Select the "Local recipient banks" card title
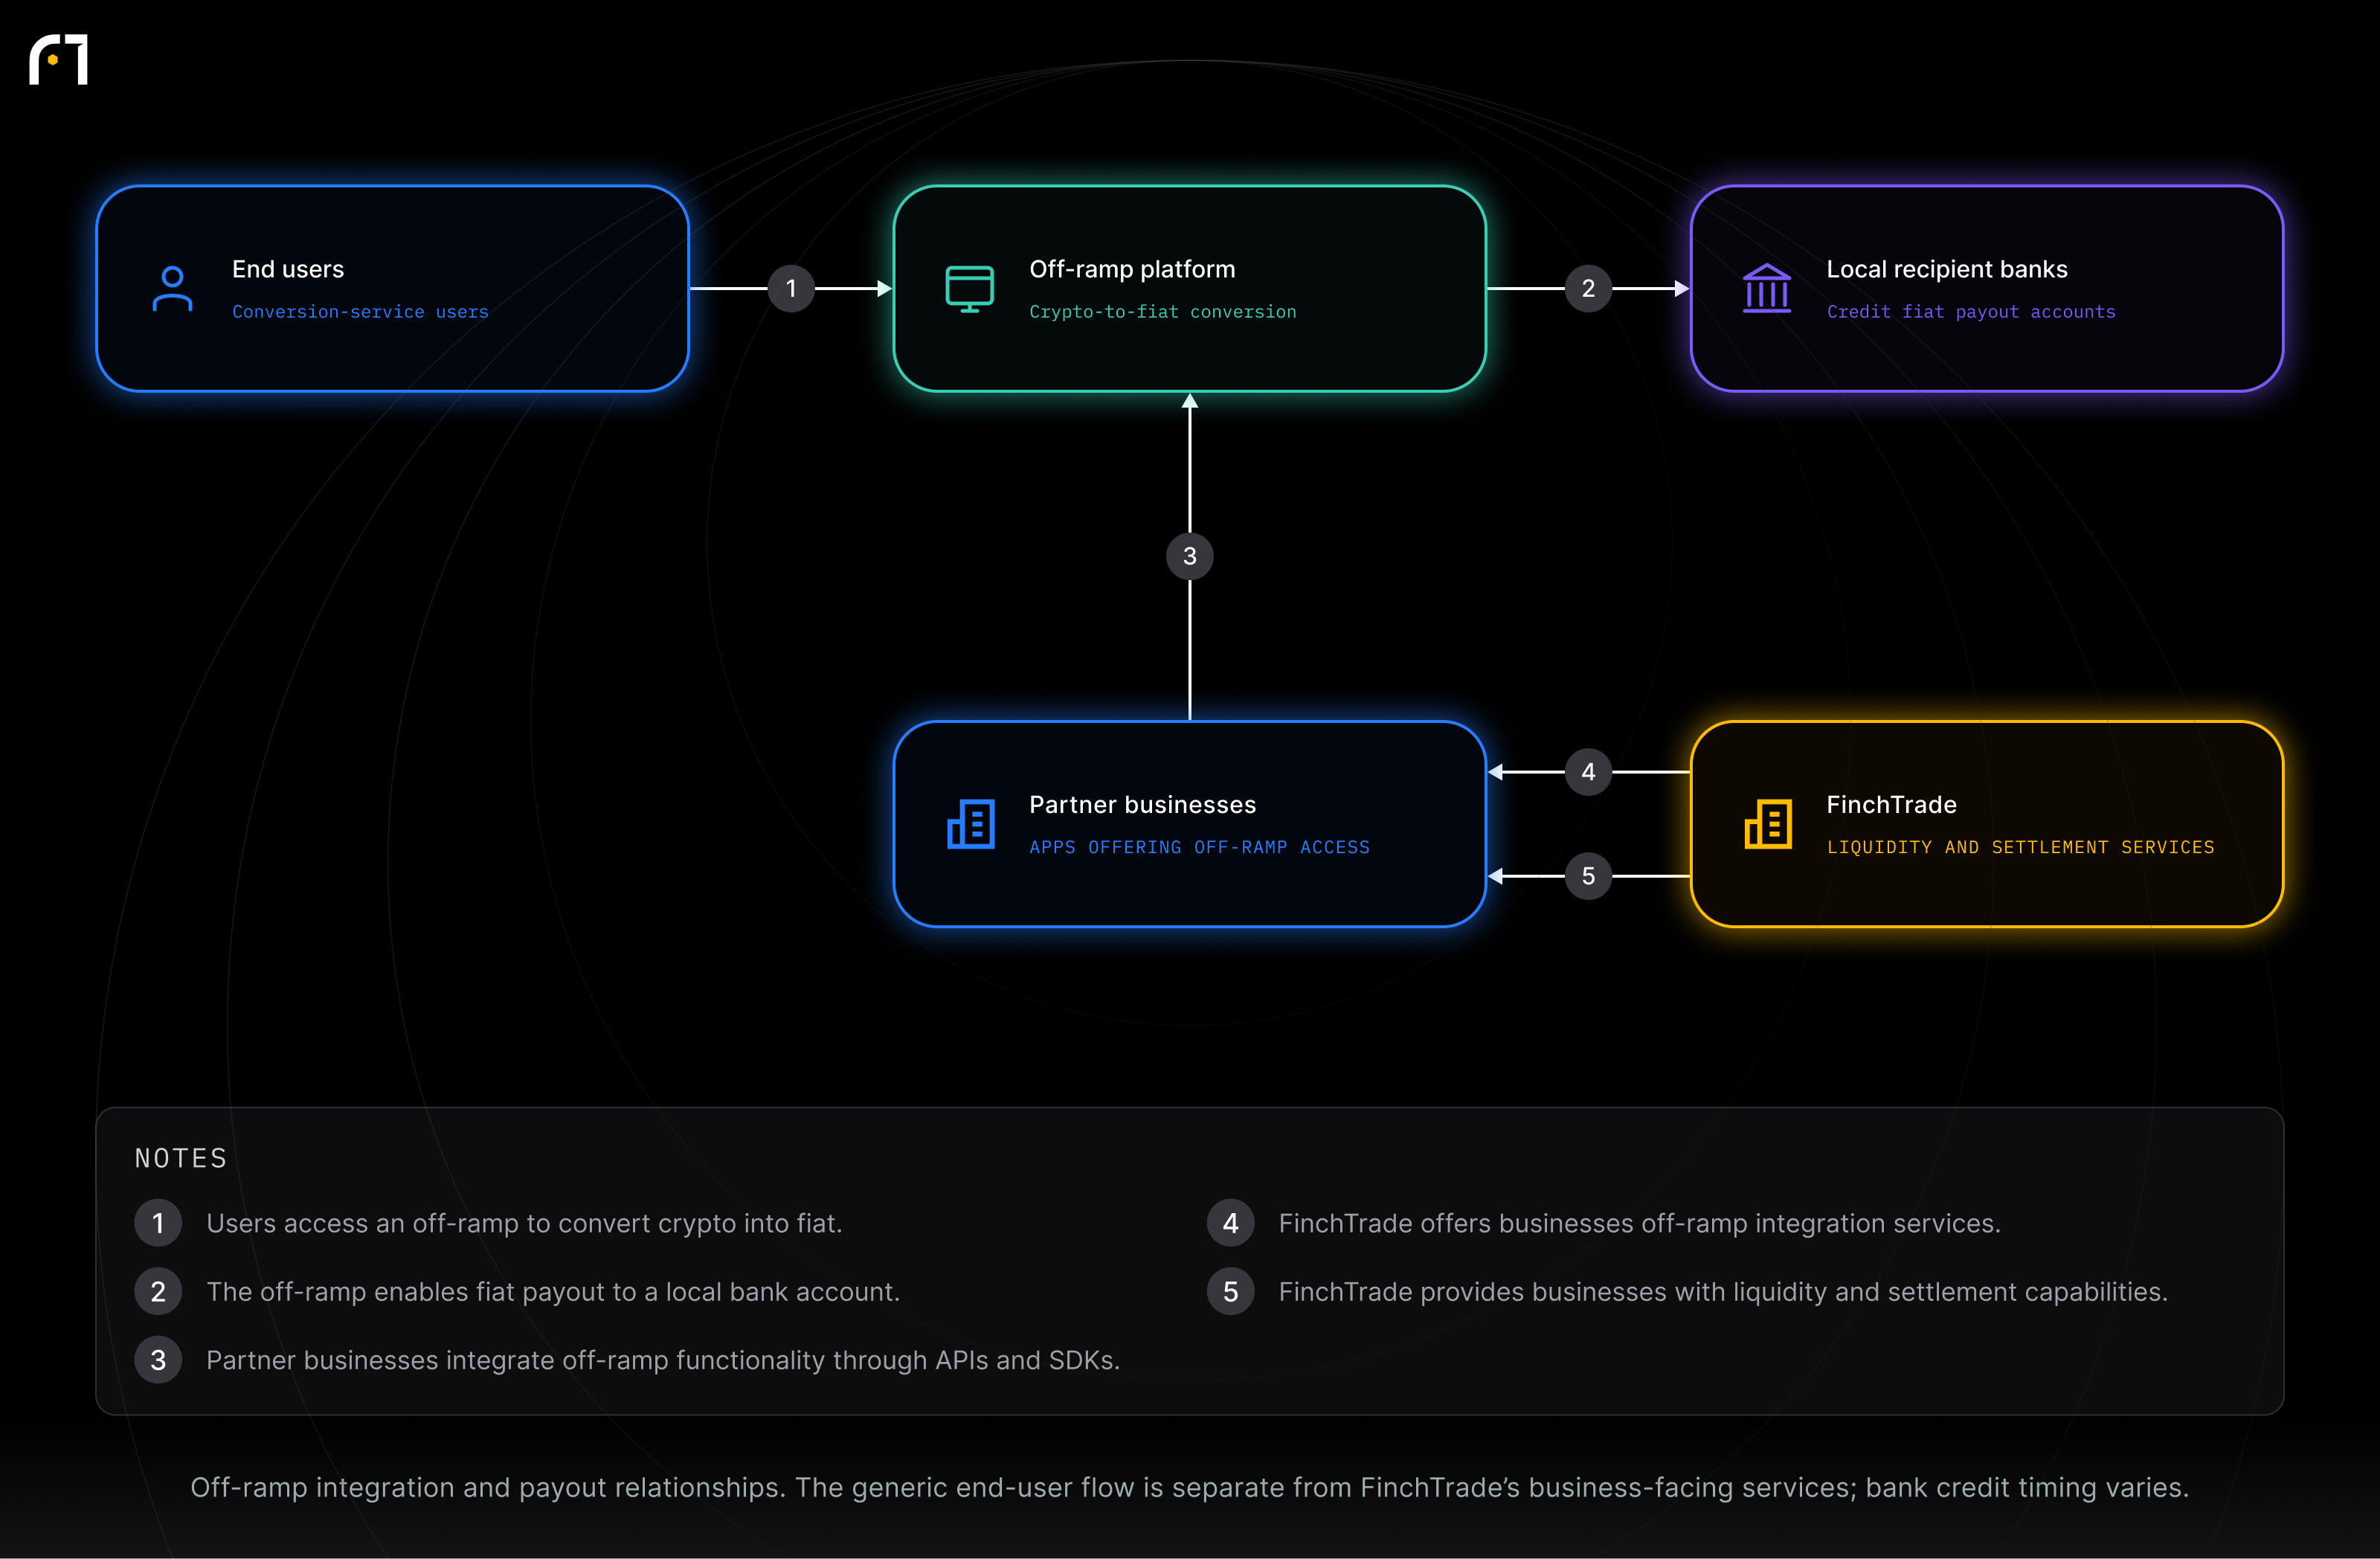The width and height of the screenshot is (2380, 1559). point(1946,269)
